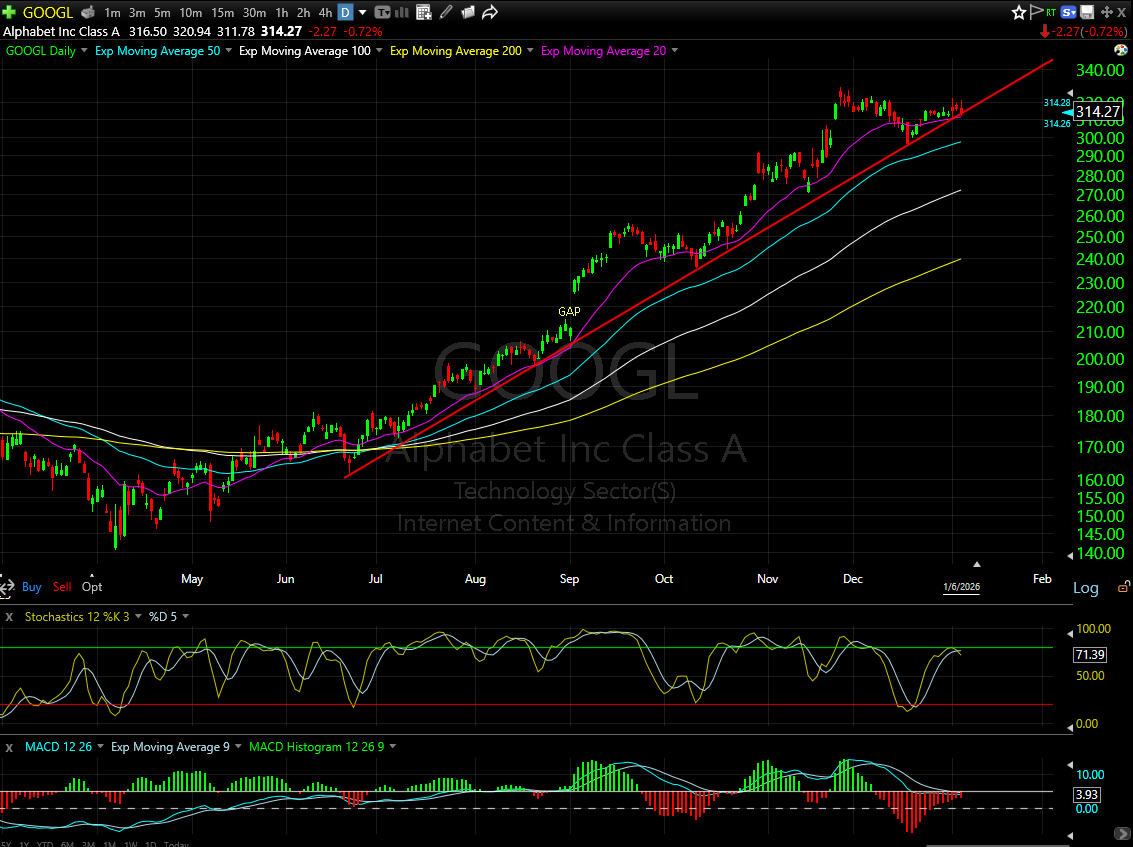Select the 2h timeframe
Image resolution: width=1133 pixels, height=847 pixels.
tap(303, 12)
